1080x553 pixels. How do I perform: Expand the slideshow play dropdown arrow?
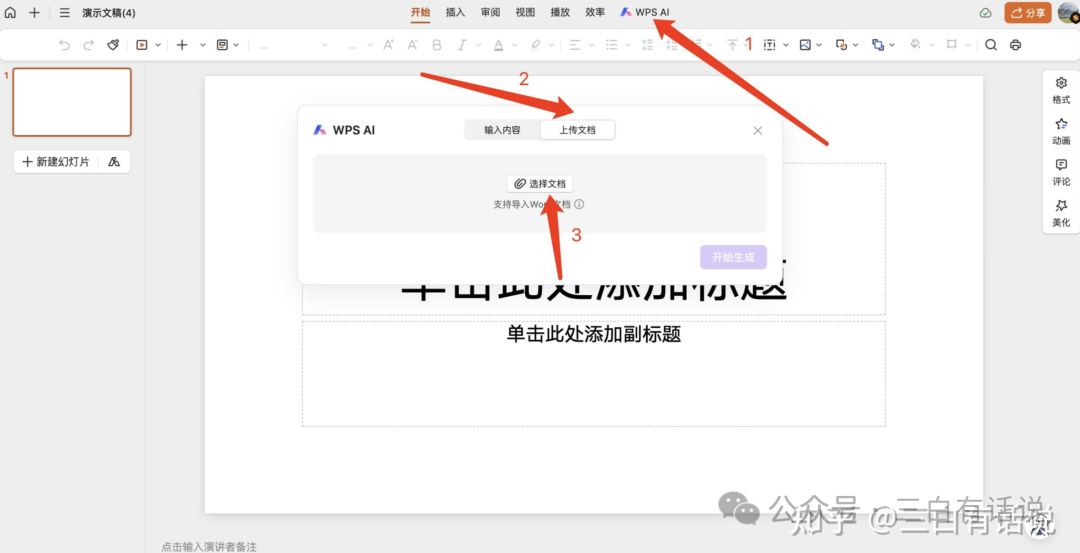coord(158,45)
